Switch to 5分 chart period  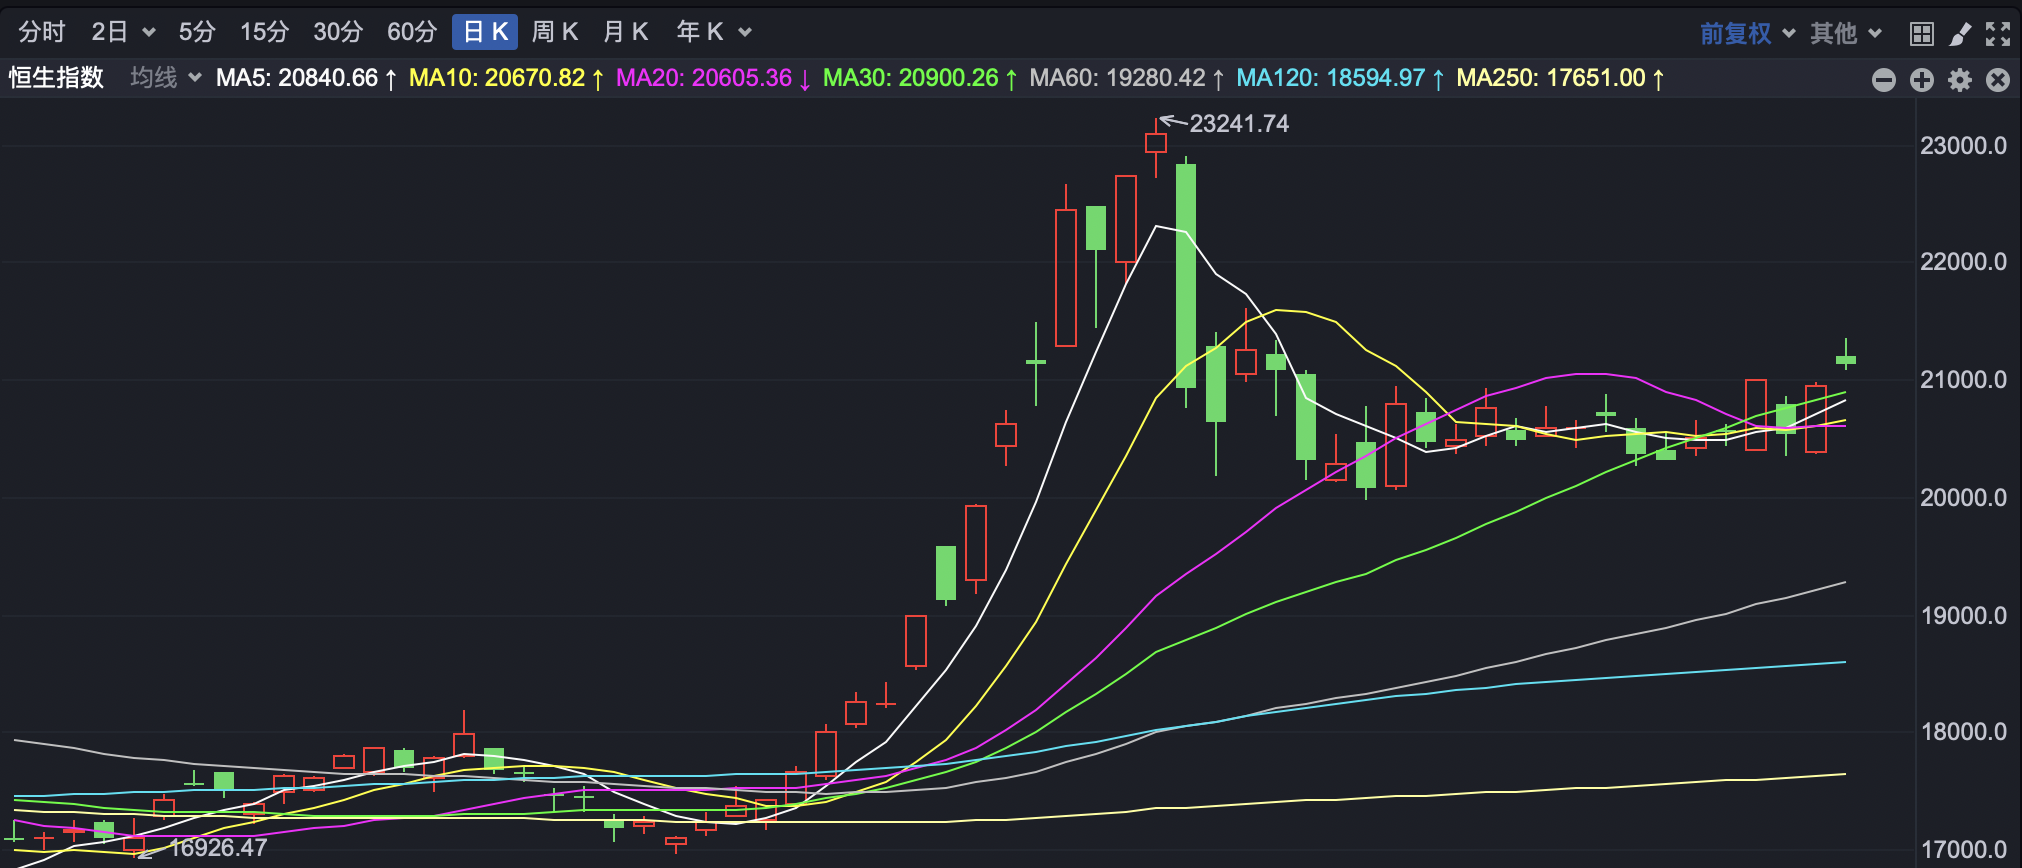tap(197, 32)
